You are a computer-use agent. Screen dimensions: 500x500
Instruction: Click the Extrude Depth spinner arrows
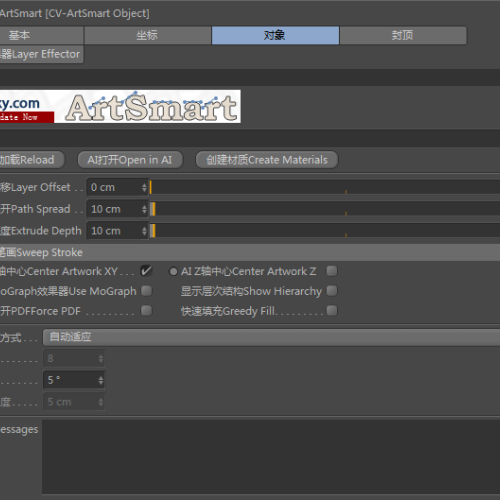point(144,231)
